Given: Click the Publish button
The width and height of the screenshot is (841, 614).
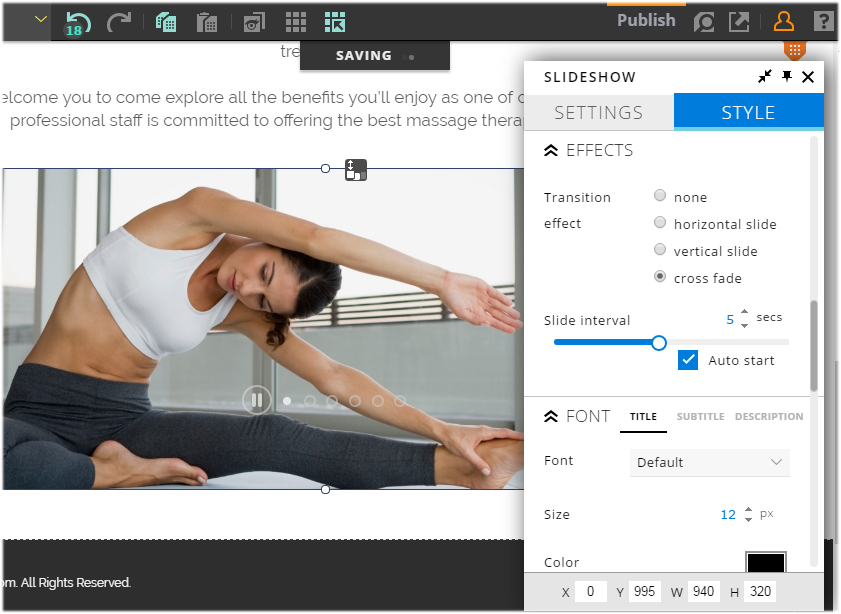Looking at the screenshot, I should click(x=646, y=20).
